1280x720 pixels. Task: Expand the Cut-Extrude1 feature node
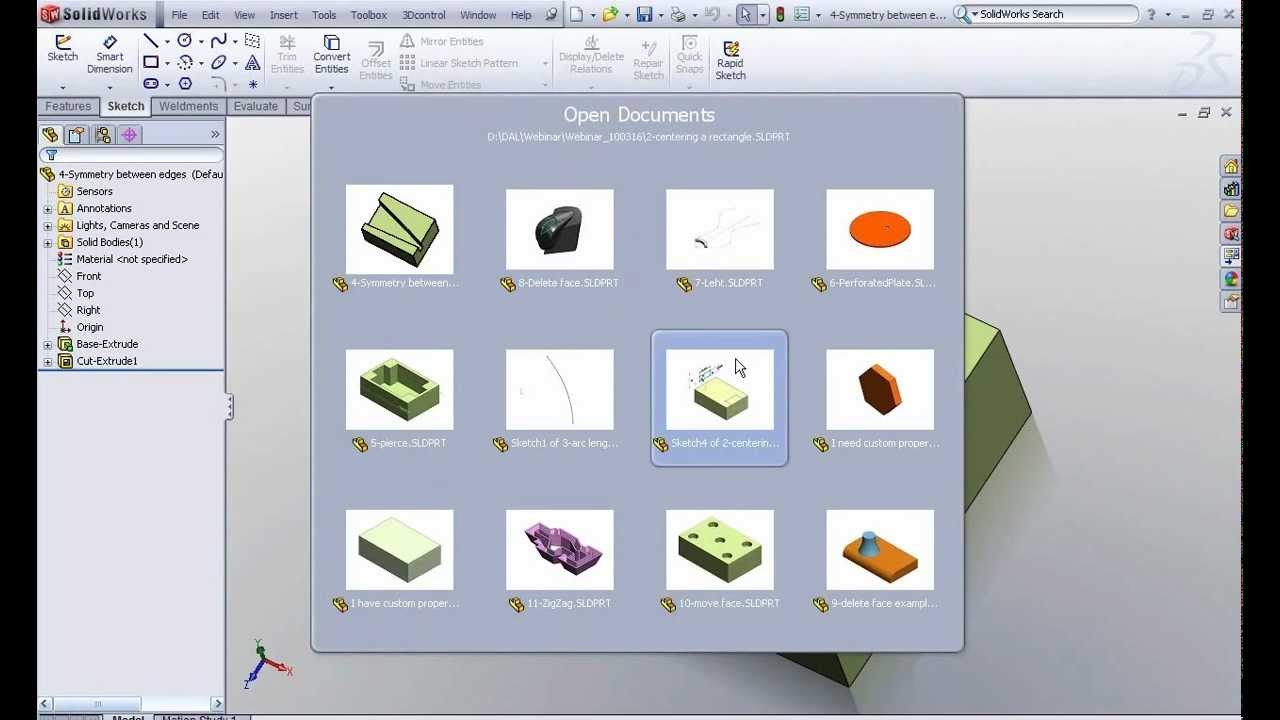(x=48, y=362)
